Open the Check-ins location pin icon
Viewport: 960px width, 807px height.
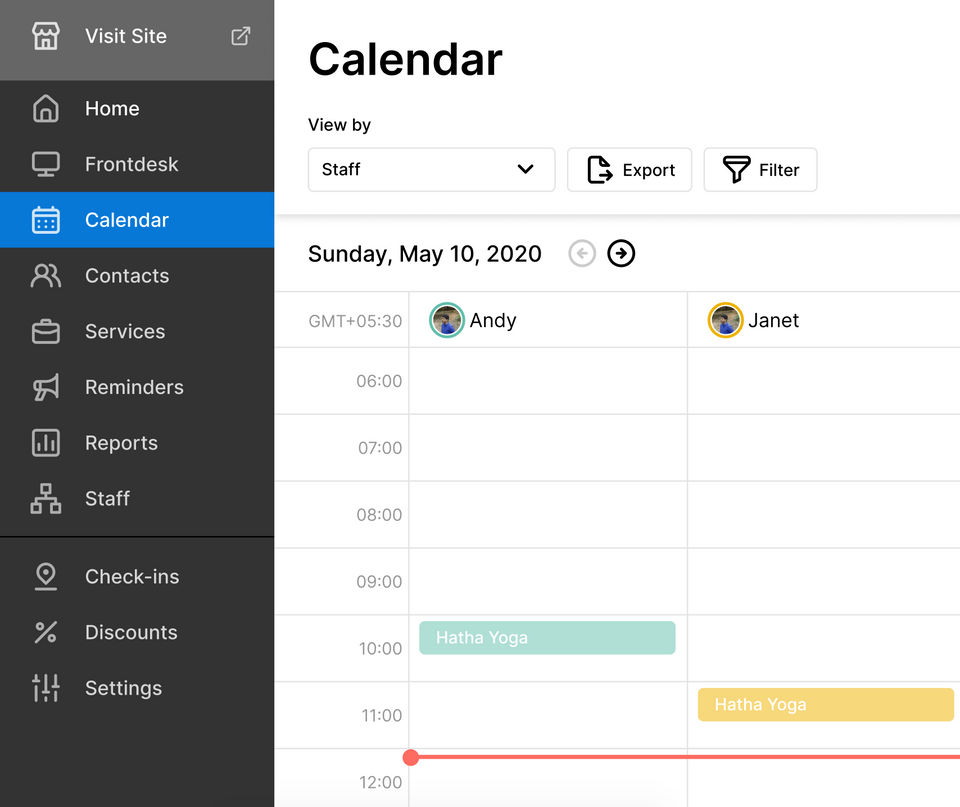point(46,577)
